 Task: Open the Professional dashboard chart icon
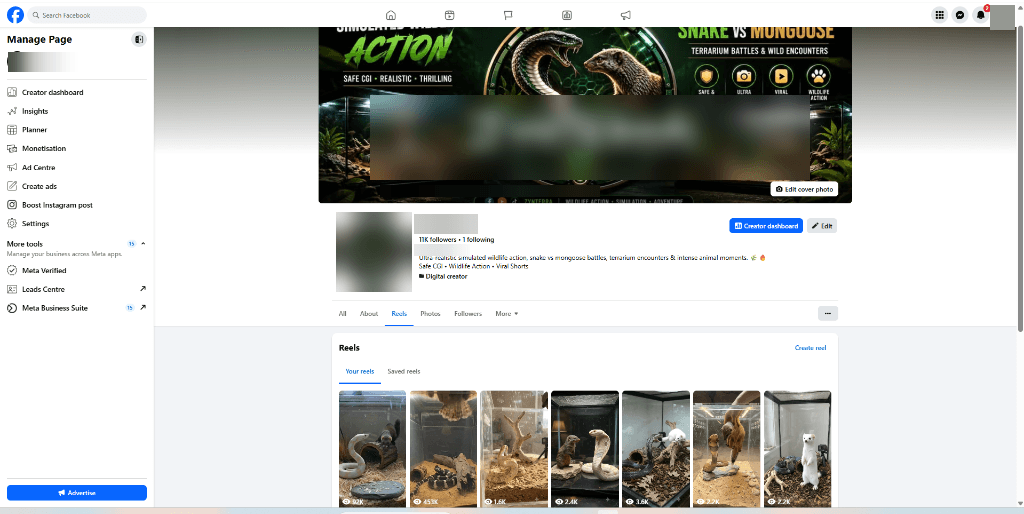[x=567, y=15]
